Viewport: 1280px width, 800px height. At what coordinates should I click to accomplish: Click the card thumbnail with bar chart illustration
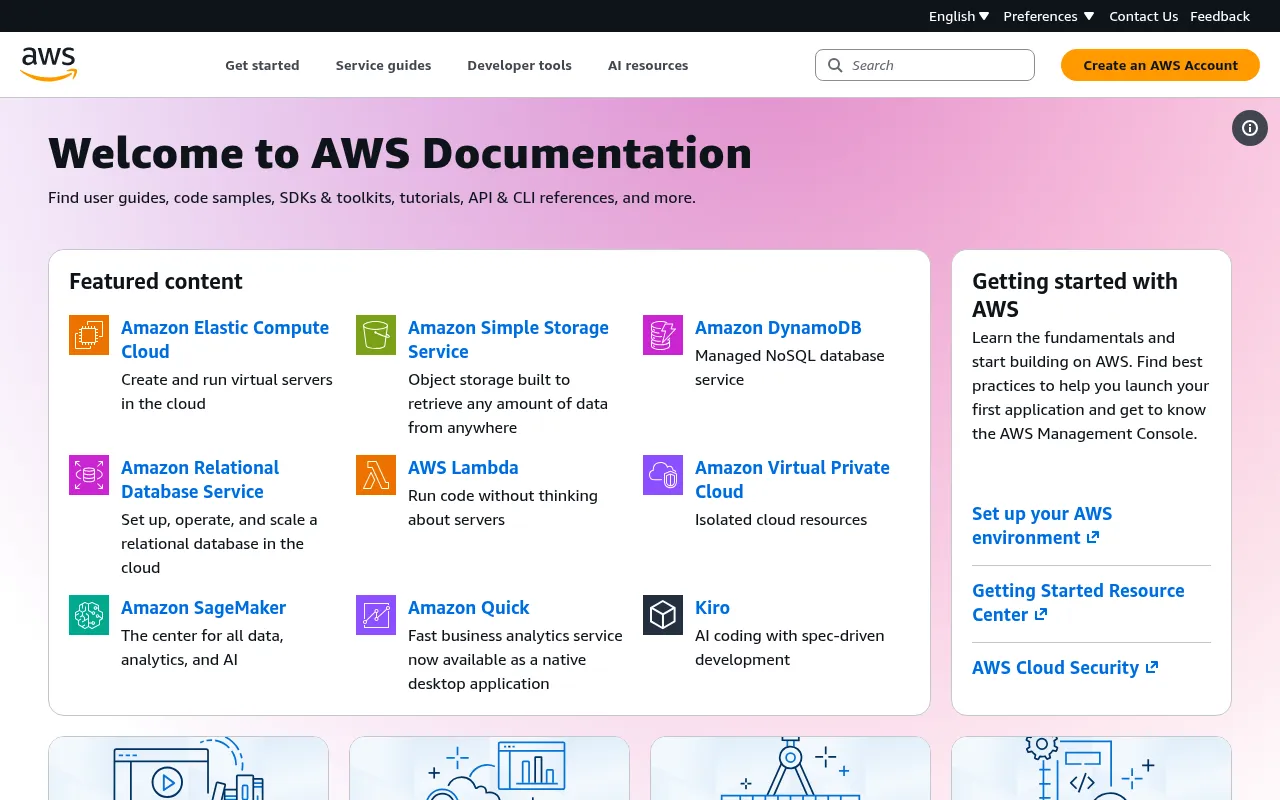pos(489,768)
